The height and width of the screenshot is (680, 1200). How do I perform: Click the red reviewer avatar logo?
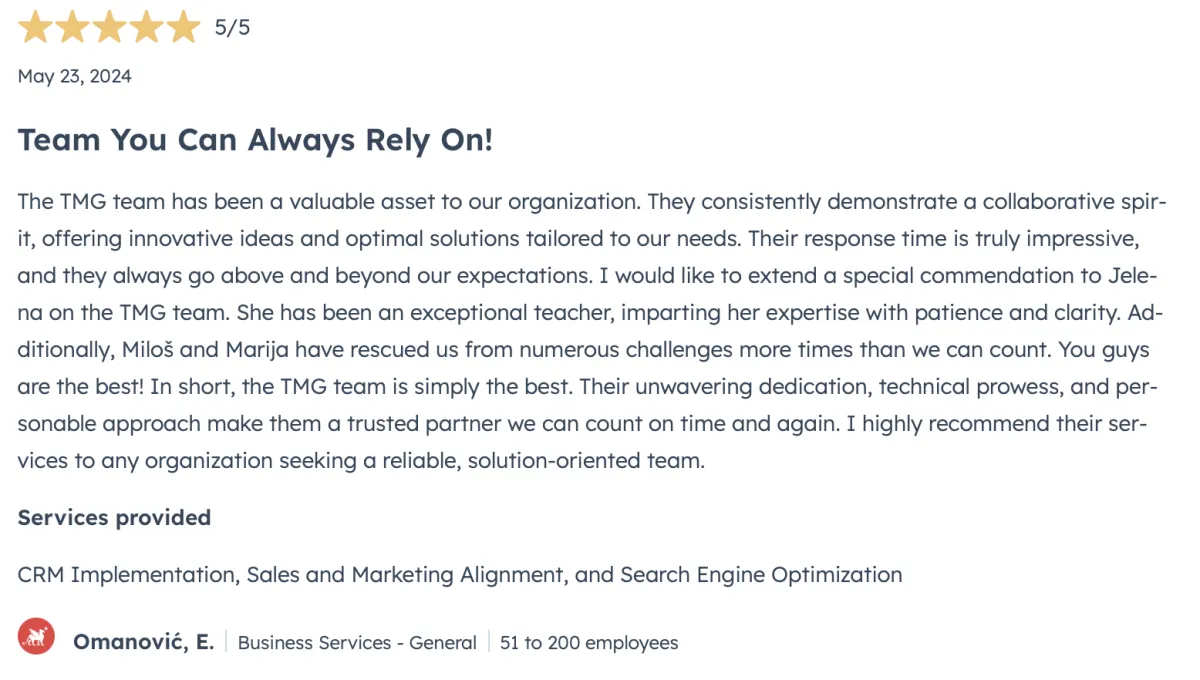[36, 636]
